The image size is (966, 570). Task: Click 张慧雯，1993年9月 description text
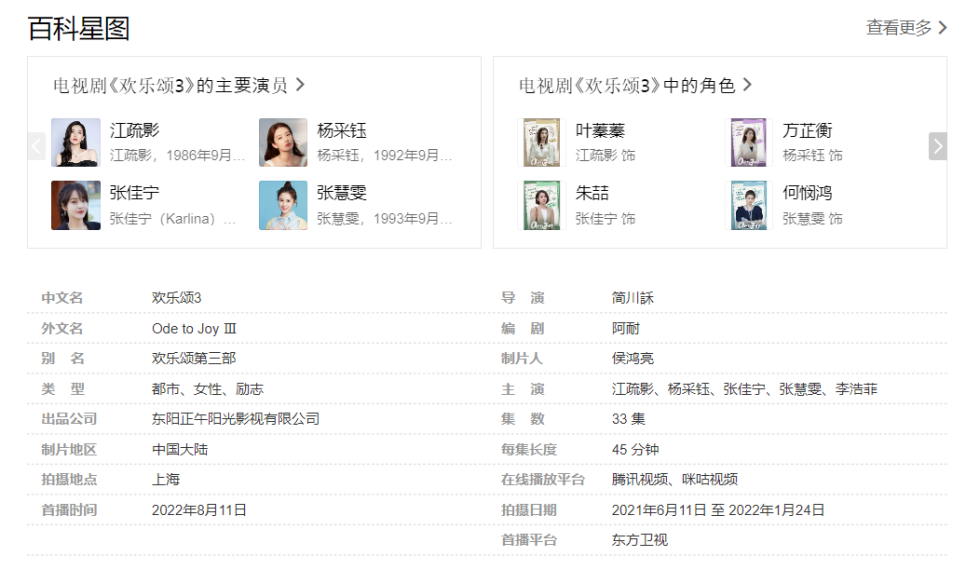pos(384,219)
